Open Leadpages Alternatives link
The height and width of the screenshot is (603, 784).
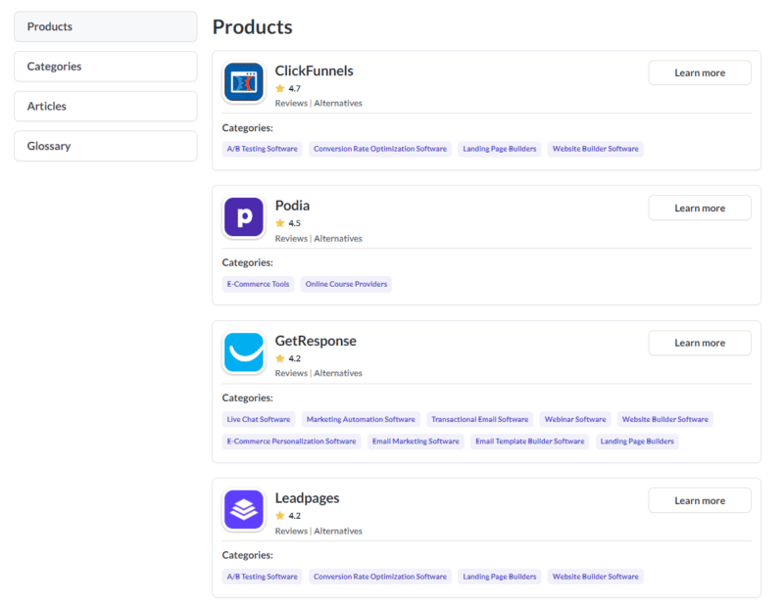click(338, 531)
